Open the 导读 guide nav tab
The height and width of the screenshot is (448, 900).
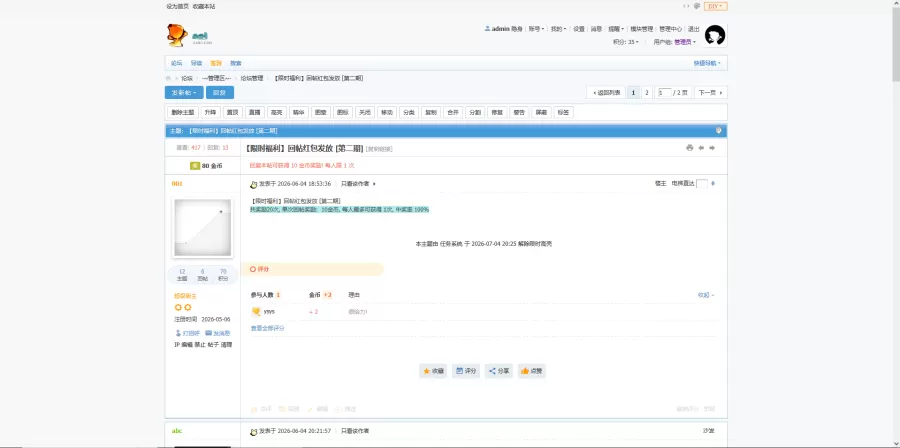tap(196, 63)
